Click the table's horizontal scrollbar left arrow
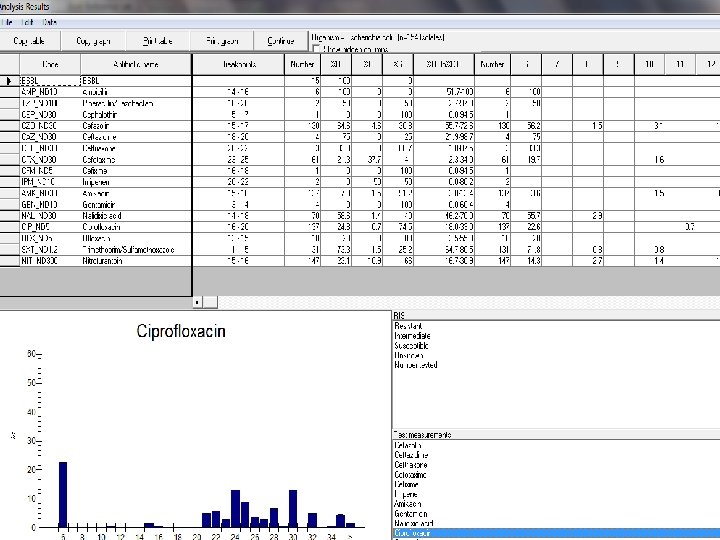This screenshot has height=540, width=720. (197, 302)
